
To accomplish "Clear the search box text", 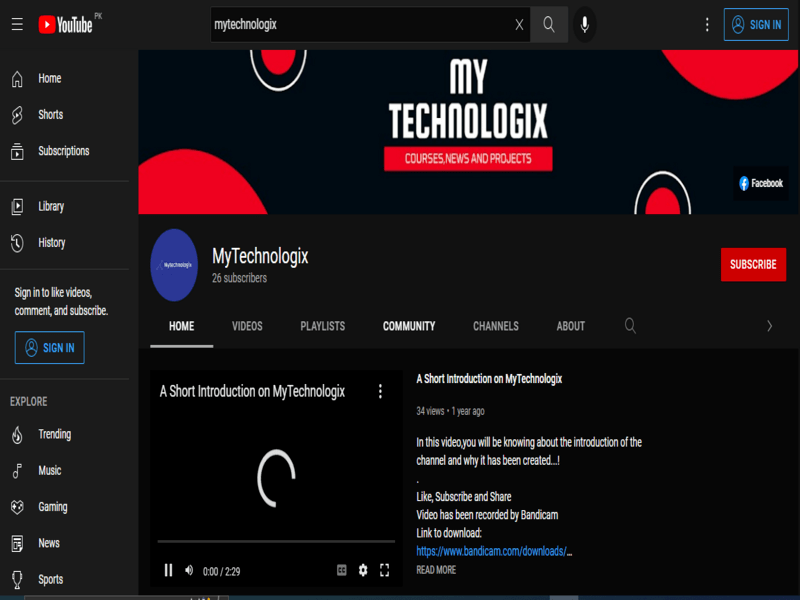I will pos(519,25).
